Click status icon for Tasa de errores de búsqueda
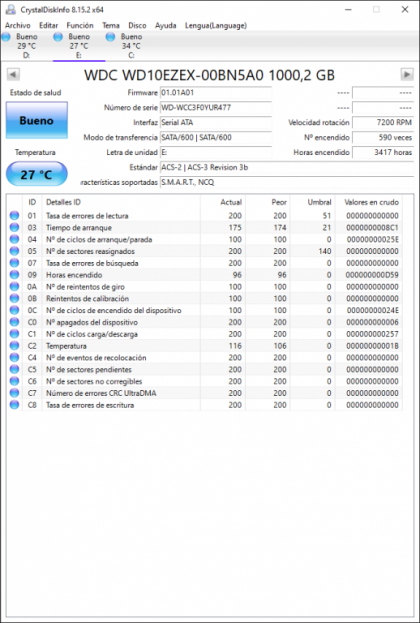The height and width of the screenshot is (623, 420). (14, 263)
